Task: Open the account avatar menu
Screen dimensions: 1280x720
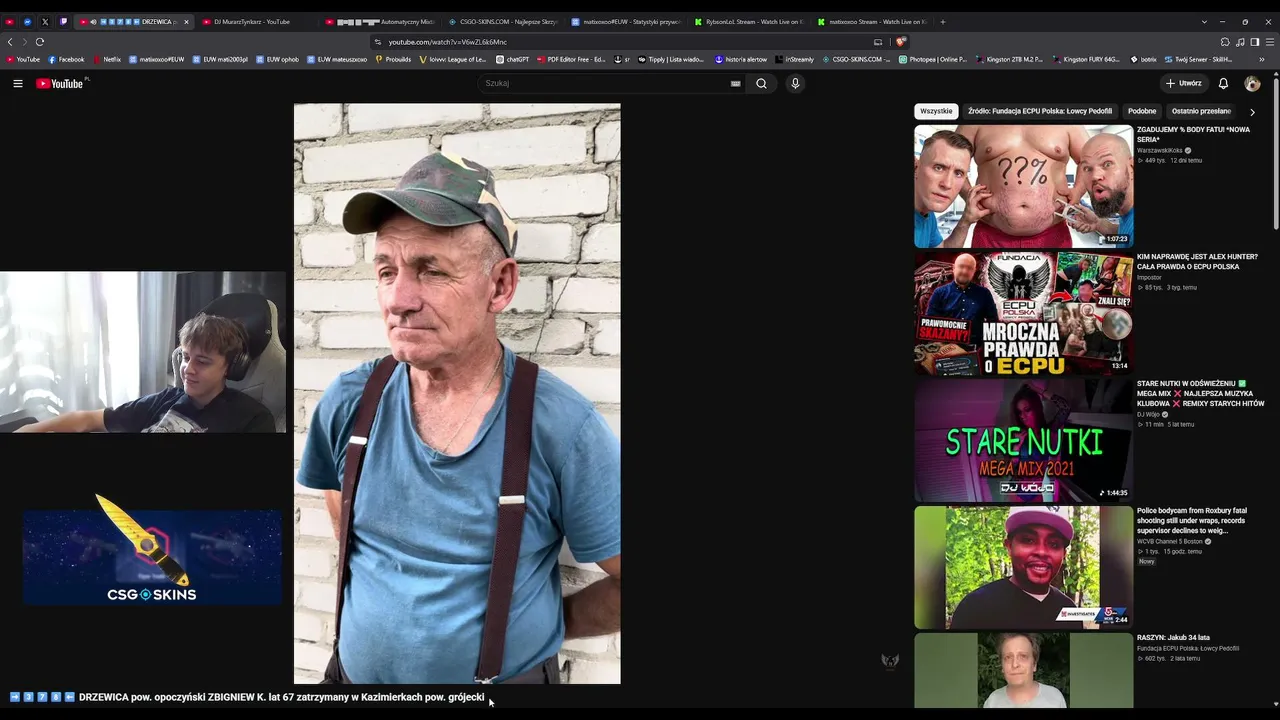Action: pyautogui.click(x=1252, y=84)
